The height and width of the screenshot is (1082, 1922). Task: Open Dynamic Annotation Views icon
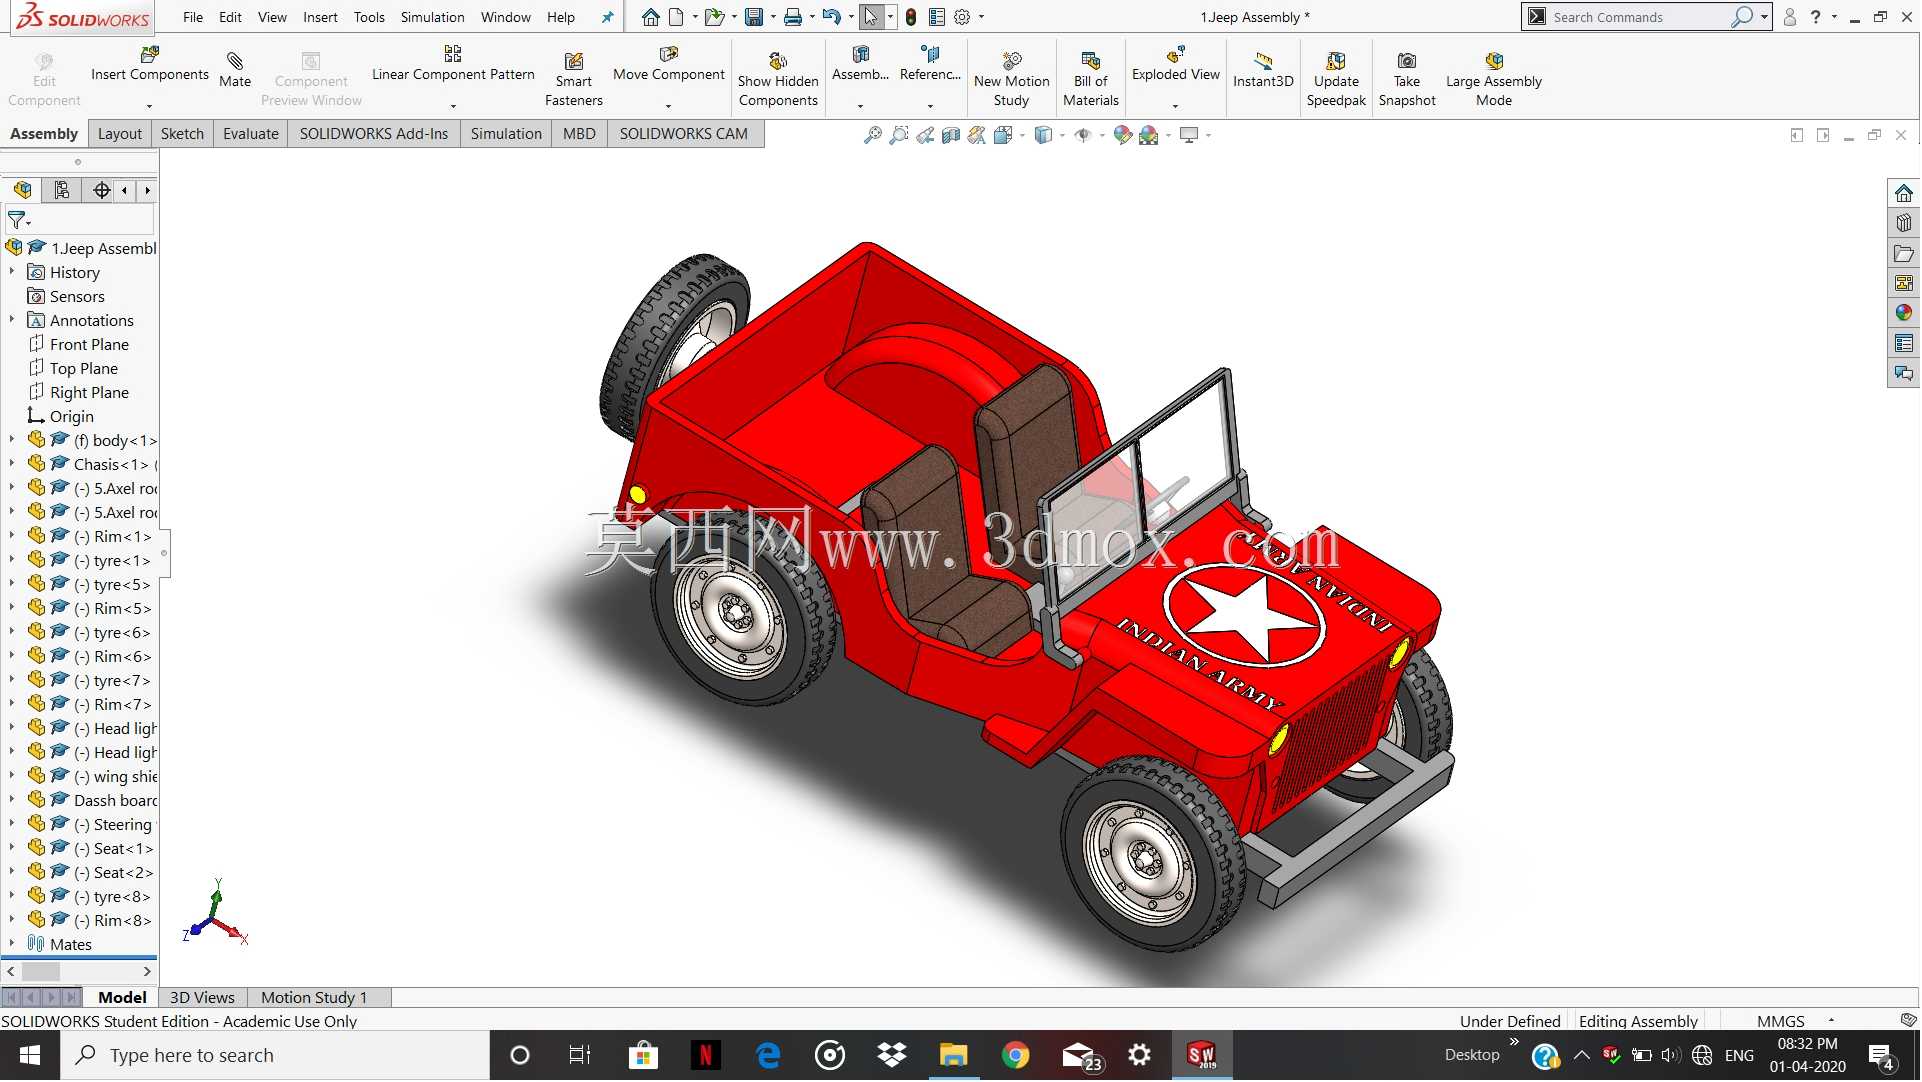pos(977,135)
